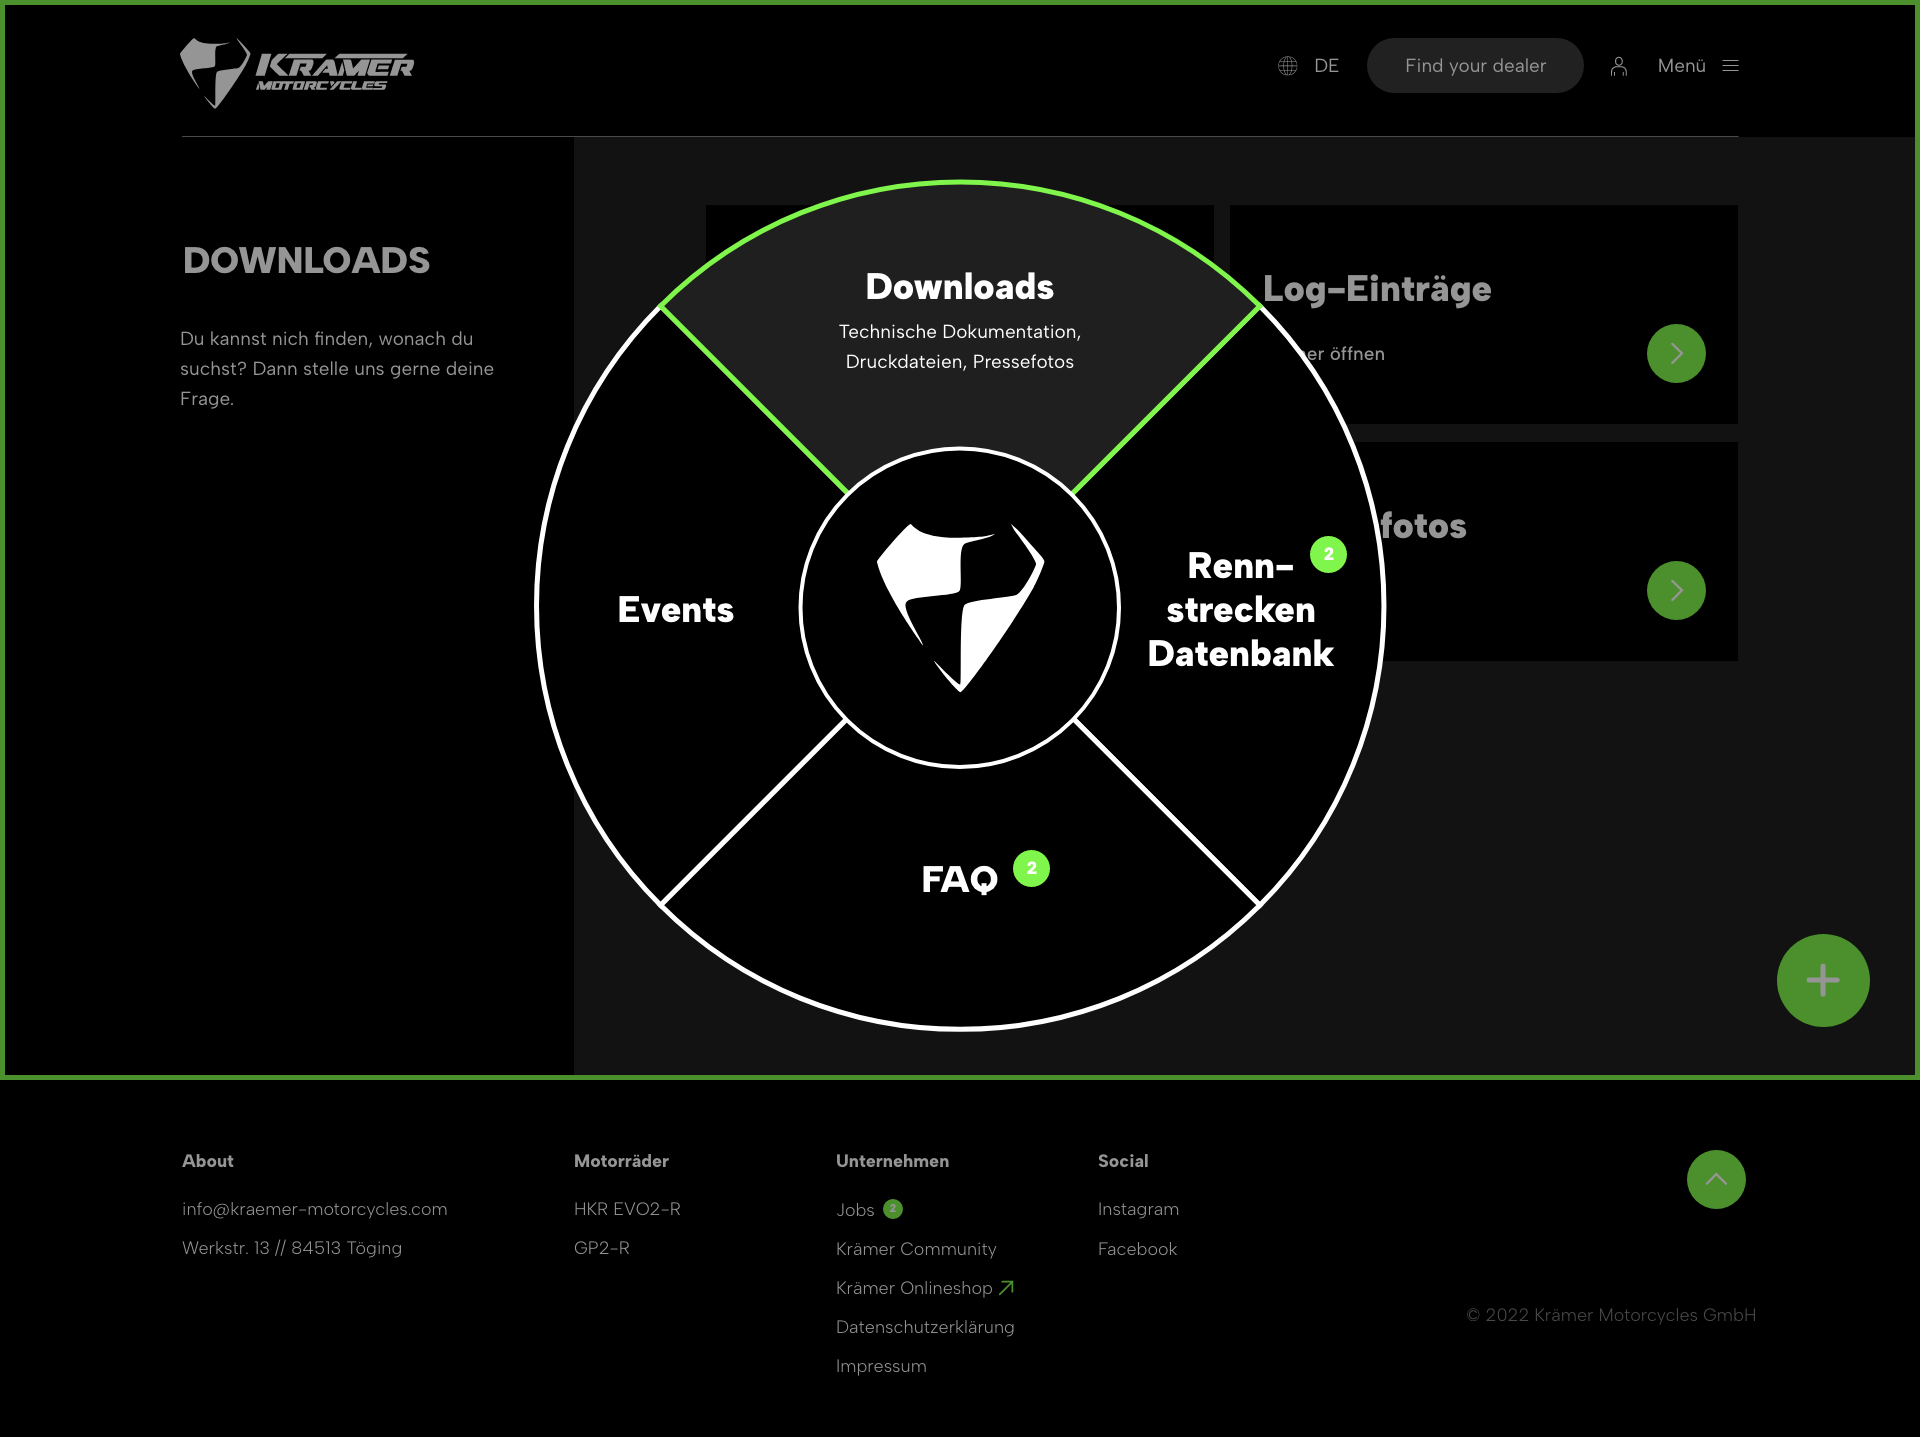Screen dimensions: 1920x1437
Task: Click green arrow on the fotos card
Action: click(x=1676, y=590)
